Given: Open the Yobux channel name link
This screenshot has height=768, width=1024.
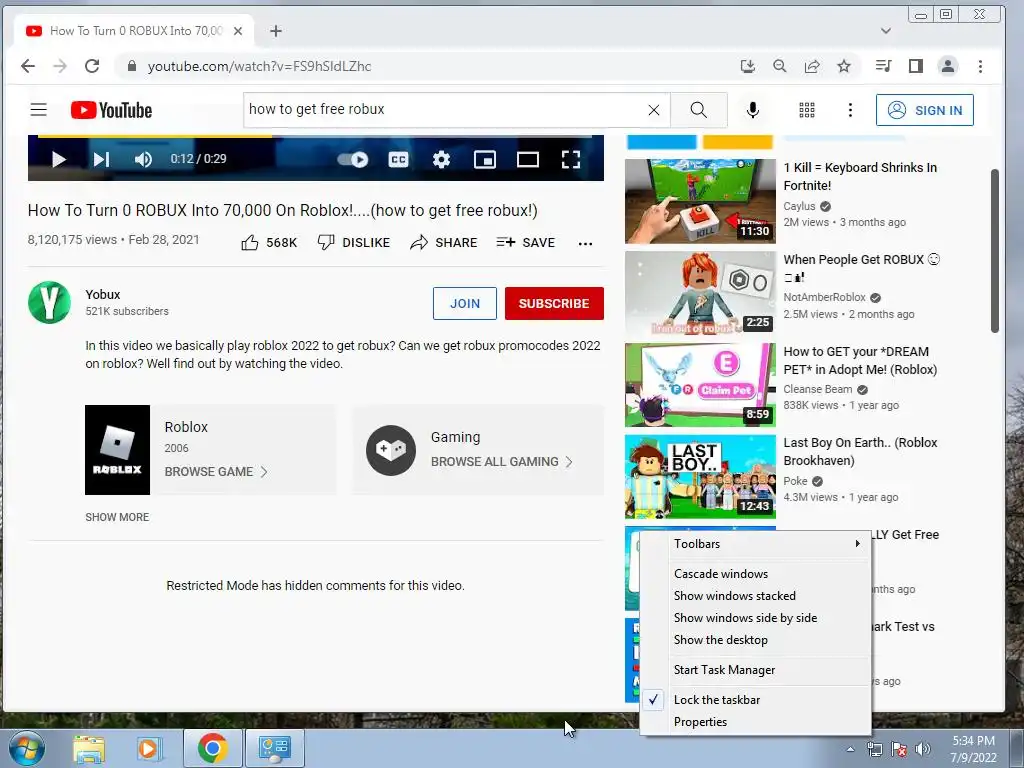Looking at the screenshot, I should [x=103, y=295].
